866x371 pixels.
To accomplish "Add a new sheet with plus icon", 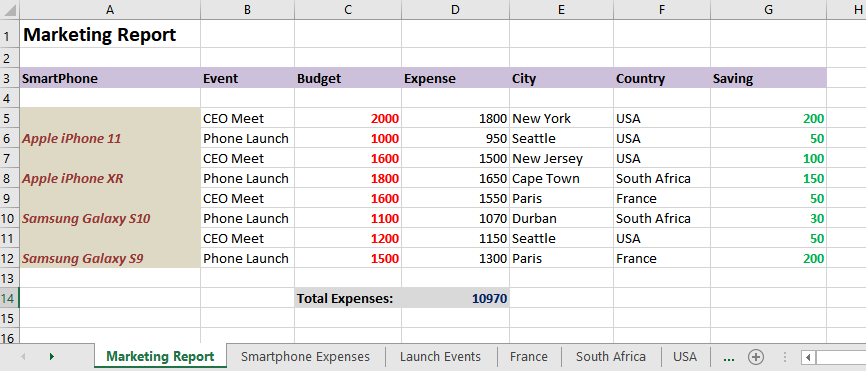I will coord(755,357).
